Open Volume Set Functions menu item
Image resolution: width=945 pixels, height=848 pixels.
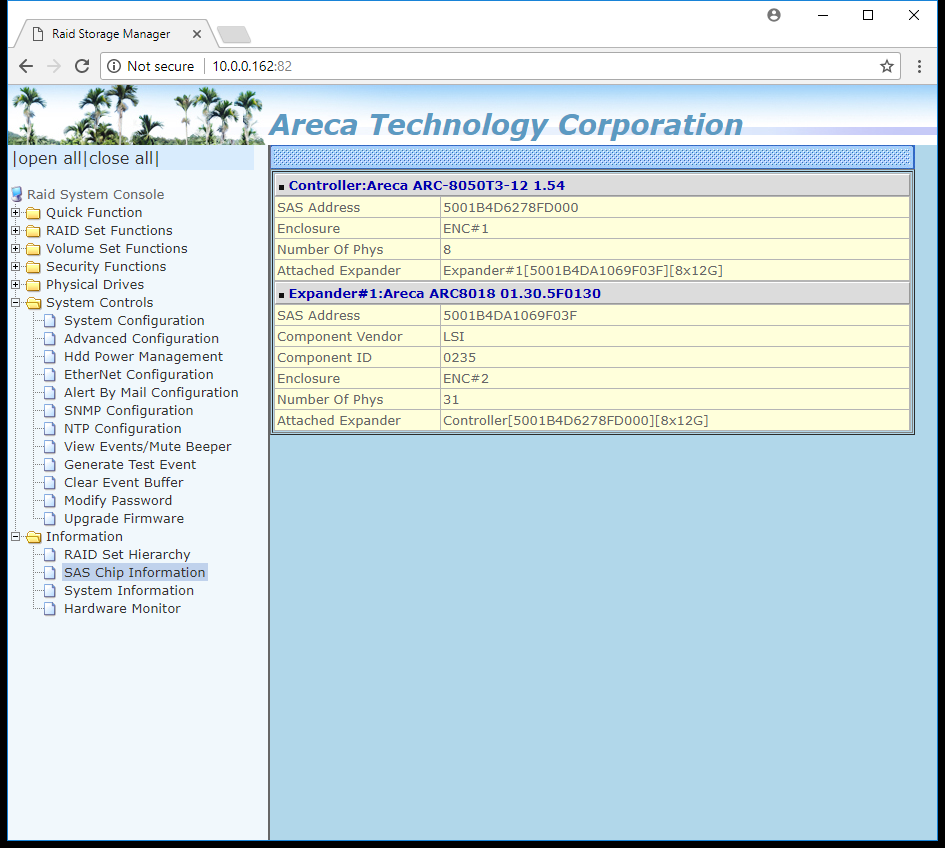117,248
